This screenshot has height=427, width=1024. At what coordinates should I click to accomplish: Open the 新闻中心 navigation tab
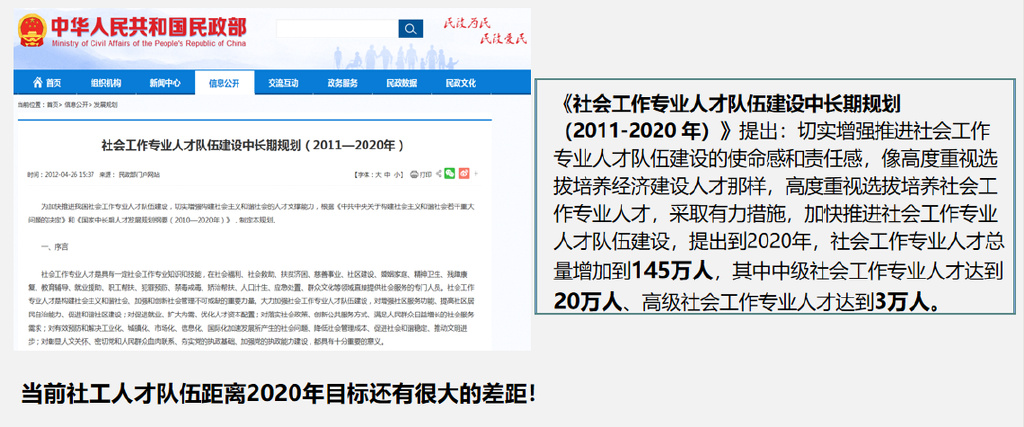[165, 83]
